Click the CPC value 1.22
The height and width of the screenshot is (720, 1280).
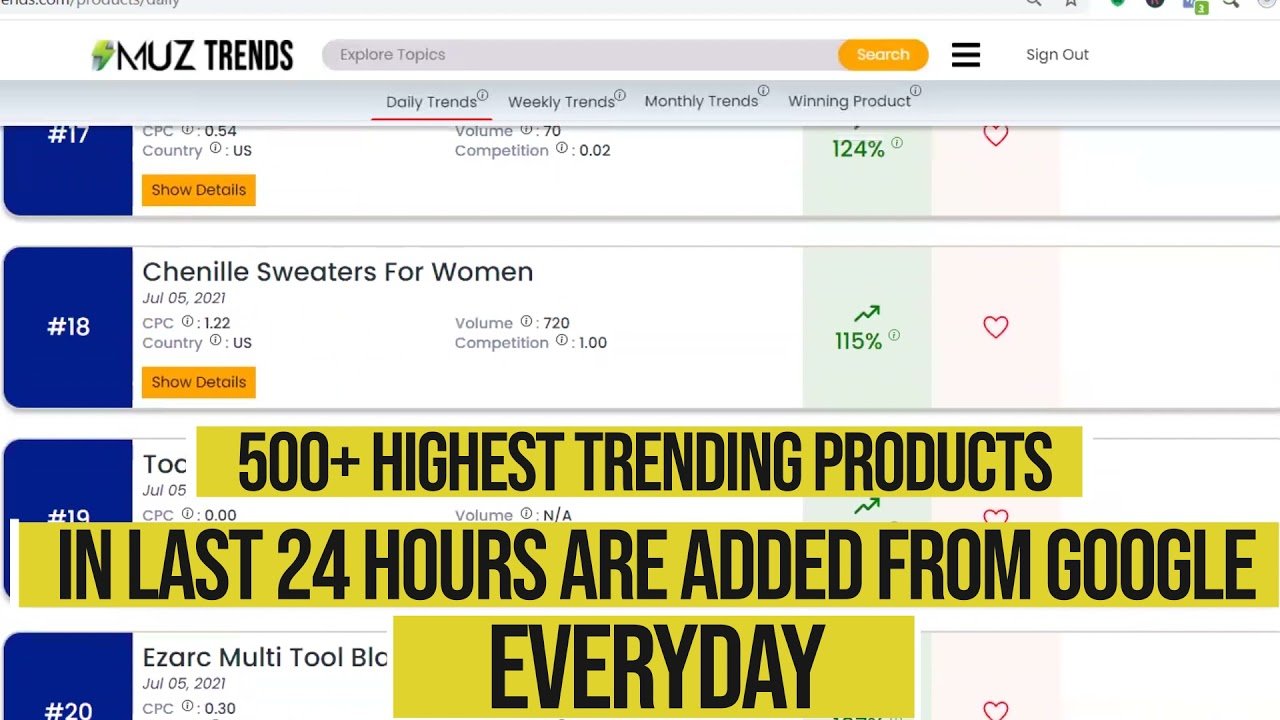[x=217, y=323]
